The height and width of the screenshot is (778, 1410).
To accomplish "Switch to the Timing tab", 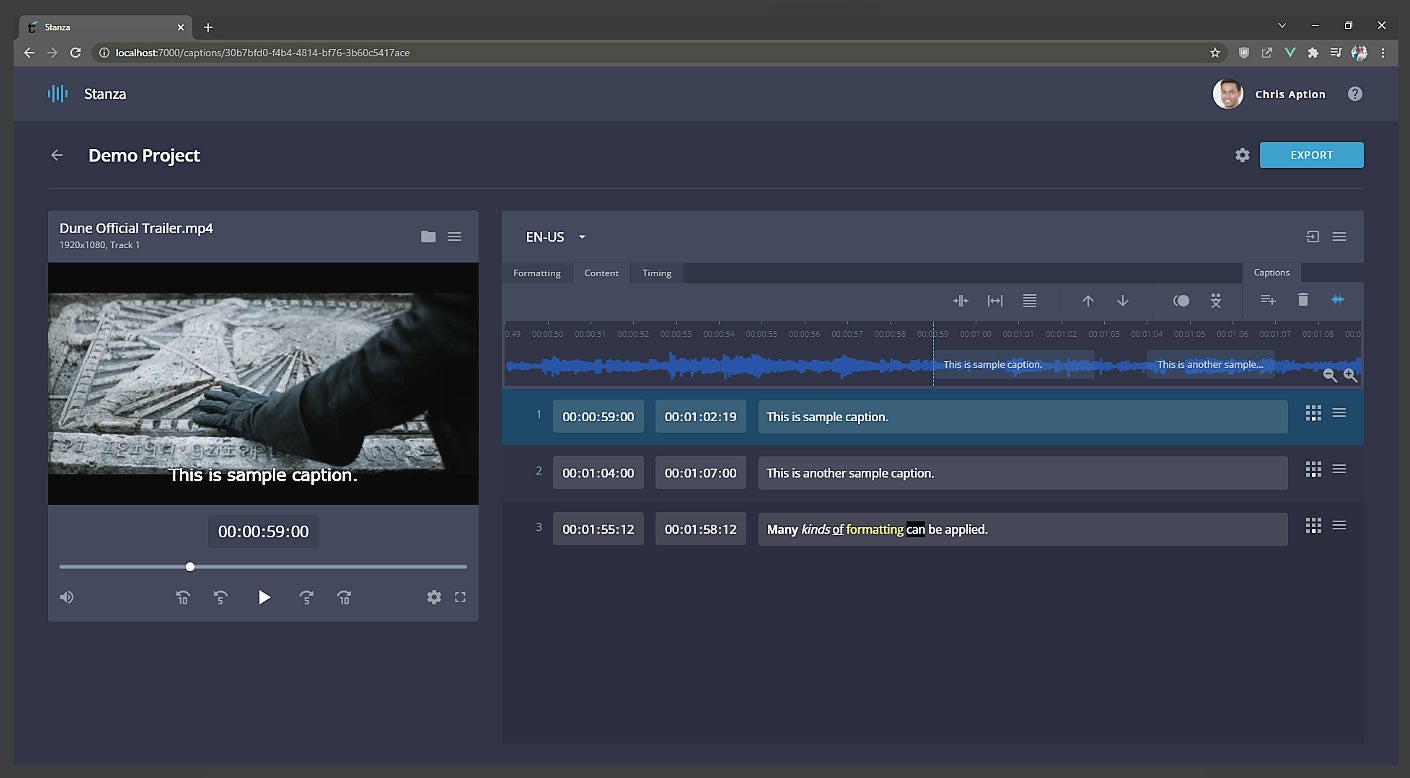I will click(657, 273).
